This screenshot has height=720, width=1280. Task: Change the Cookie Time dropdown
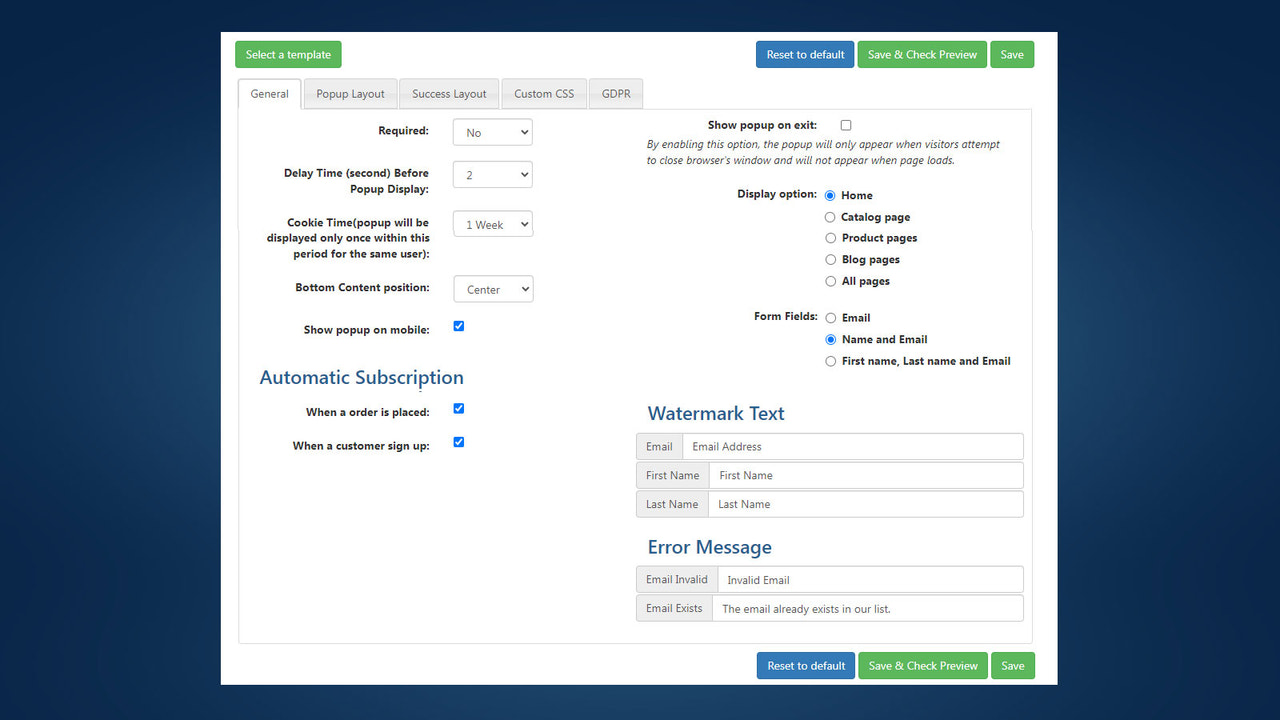[492, 223]
